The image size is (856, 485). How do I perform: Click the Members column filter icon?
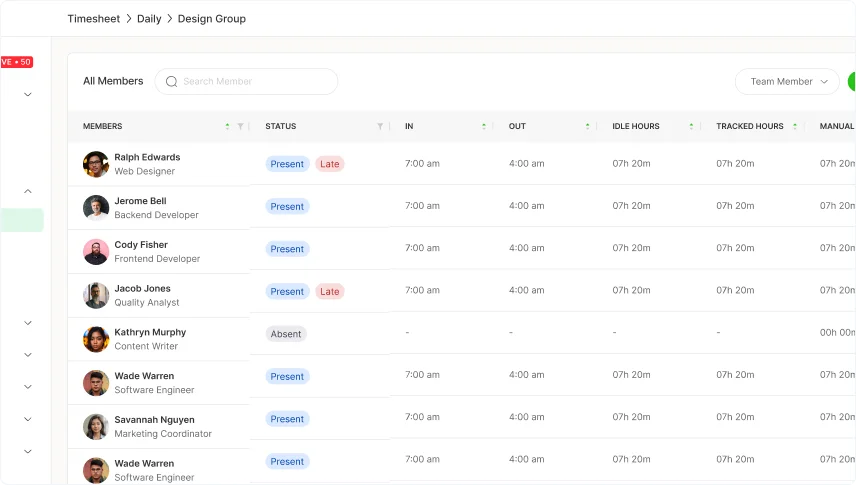(x=240, y=126)
